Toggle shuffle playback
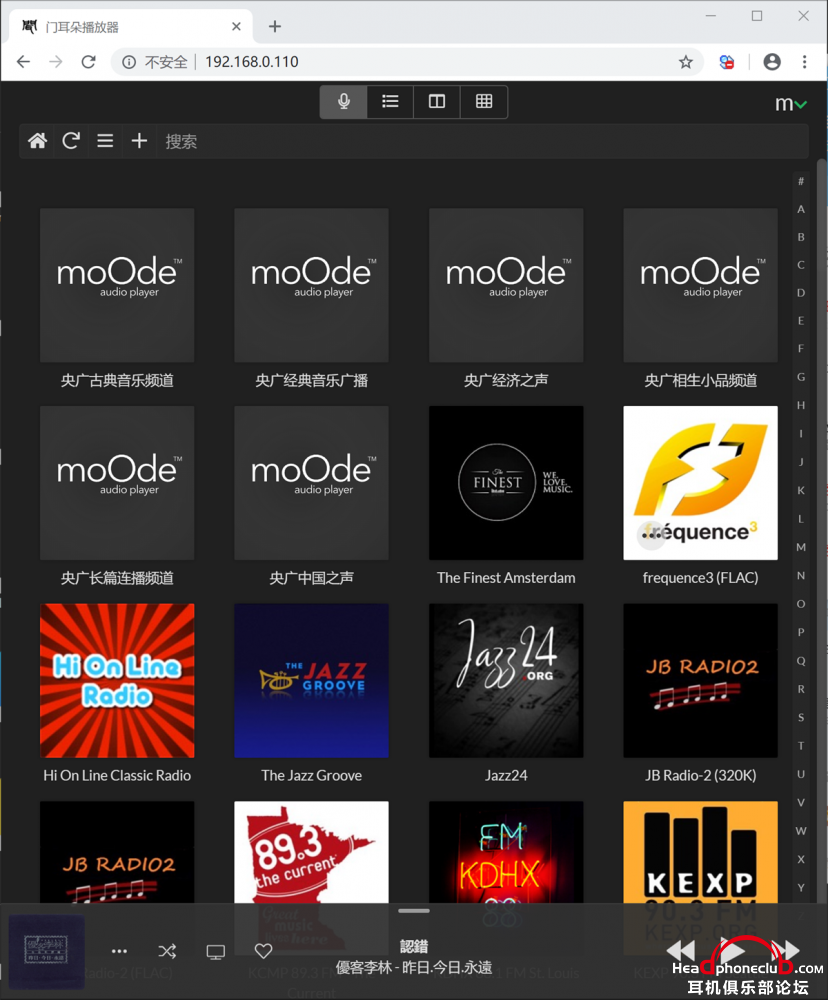The height and width of the screenshot is (1000, 828). (x=167, y=952)
